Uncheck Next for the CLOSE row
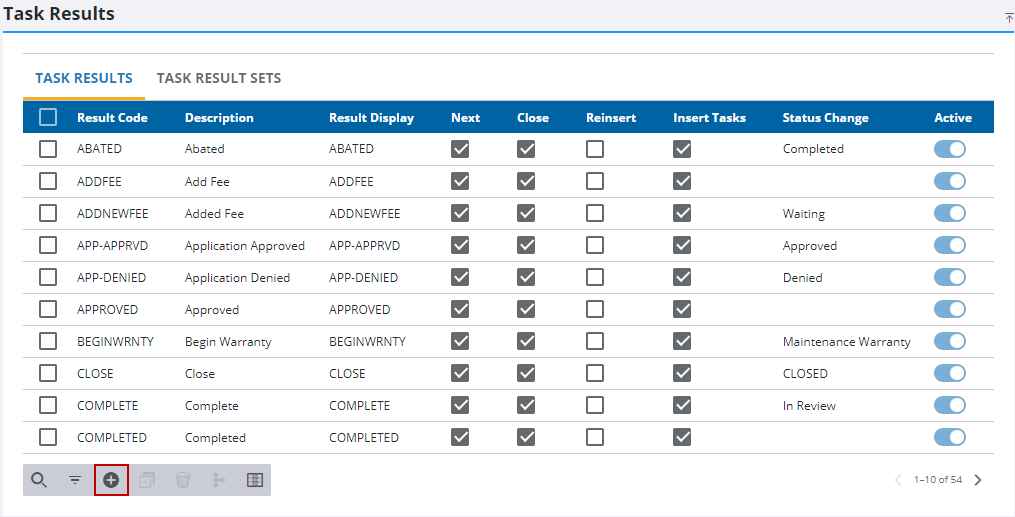 click(460, 373)
